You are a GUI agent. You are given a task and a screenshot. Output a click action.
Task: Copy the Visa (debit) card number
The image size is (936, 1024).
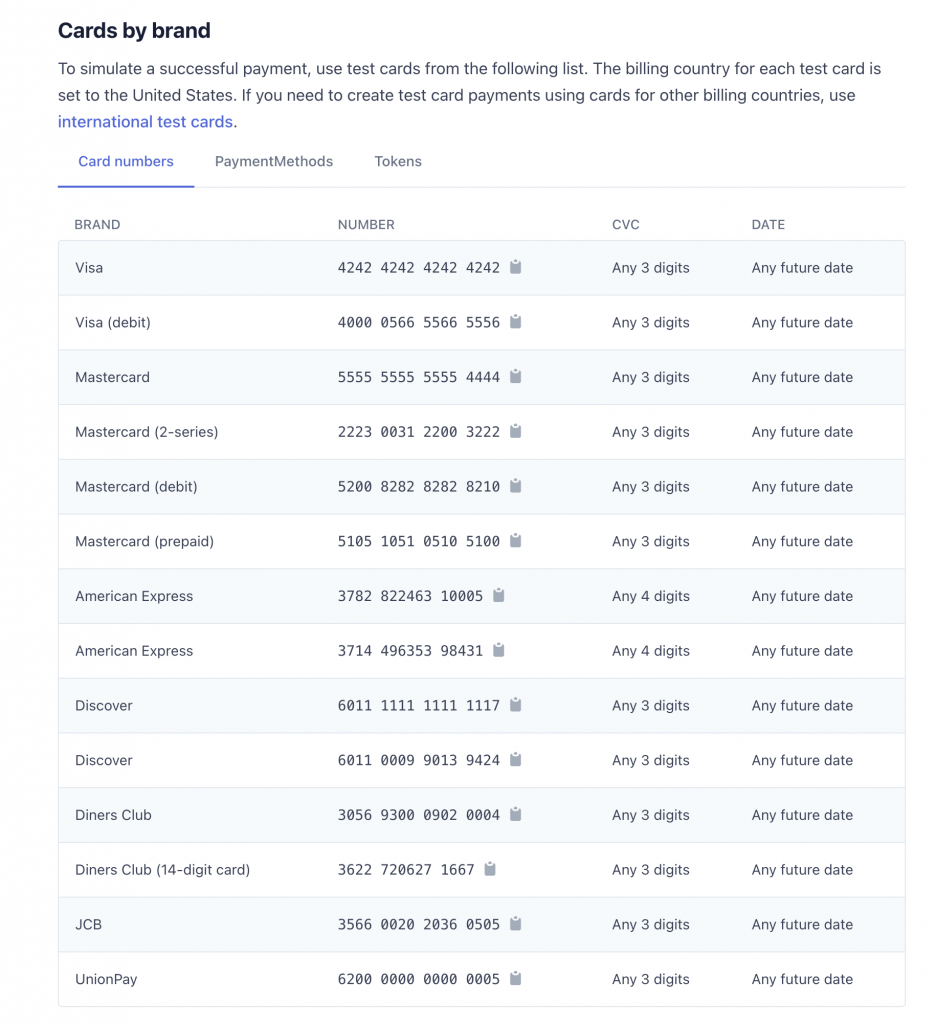pos(515,321)
